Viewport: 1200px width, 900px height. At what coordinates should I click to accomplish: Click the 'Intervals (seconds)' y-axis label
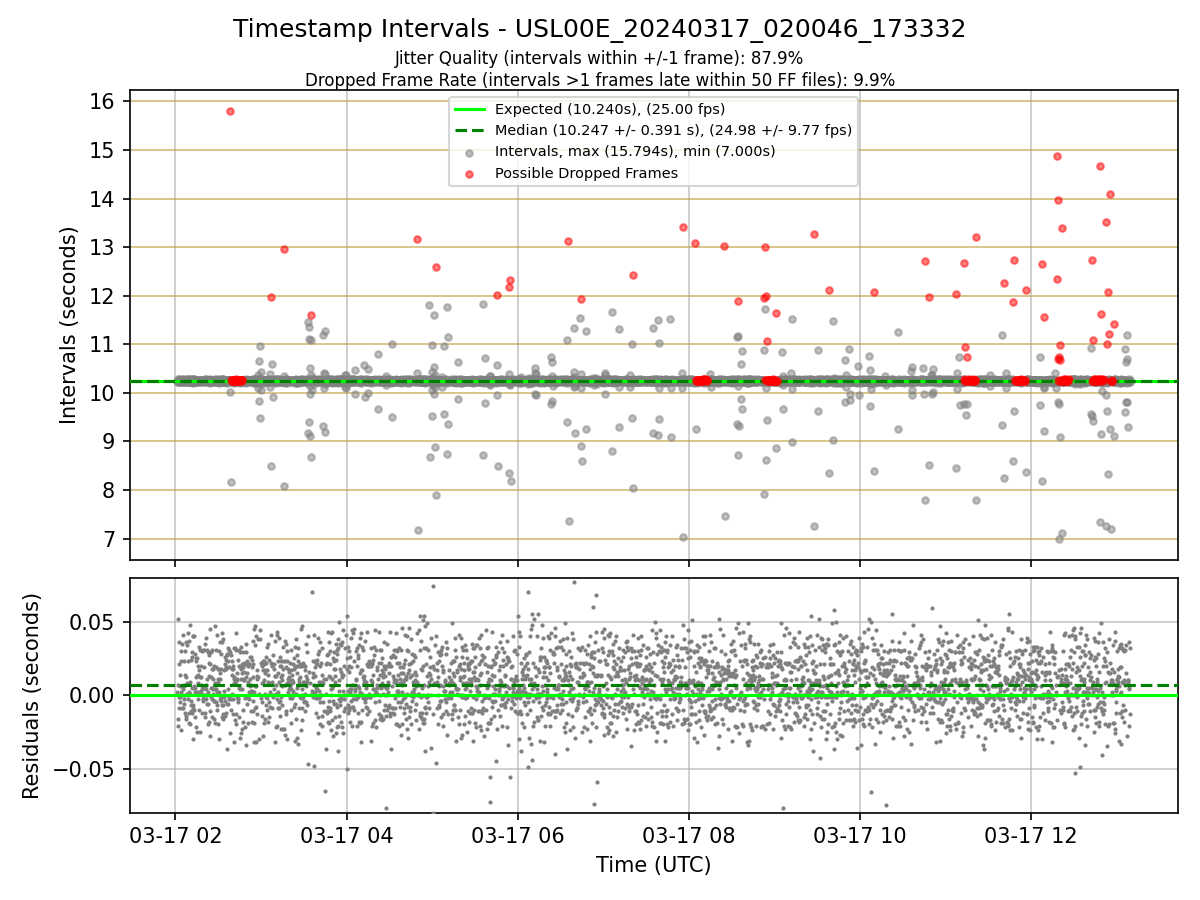pos(68,325)
